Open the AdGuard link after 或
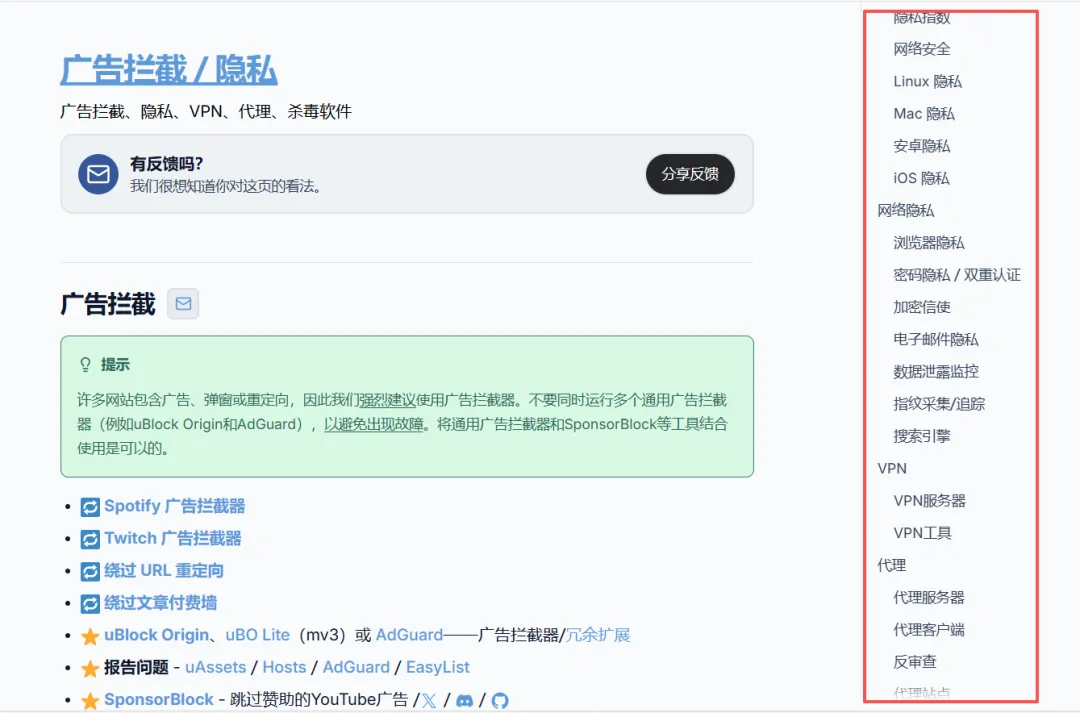This screenshot has height=713, width=1080. [x=409, y=635]
